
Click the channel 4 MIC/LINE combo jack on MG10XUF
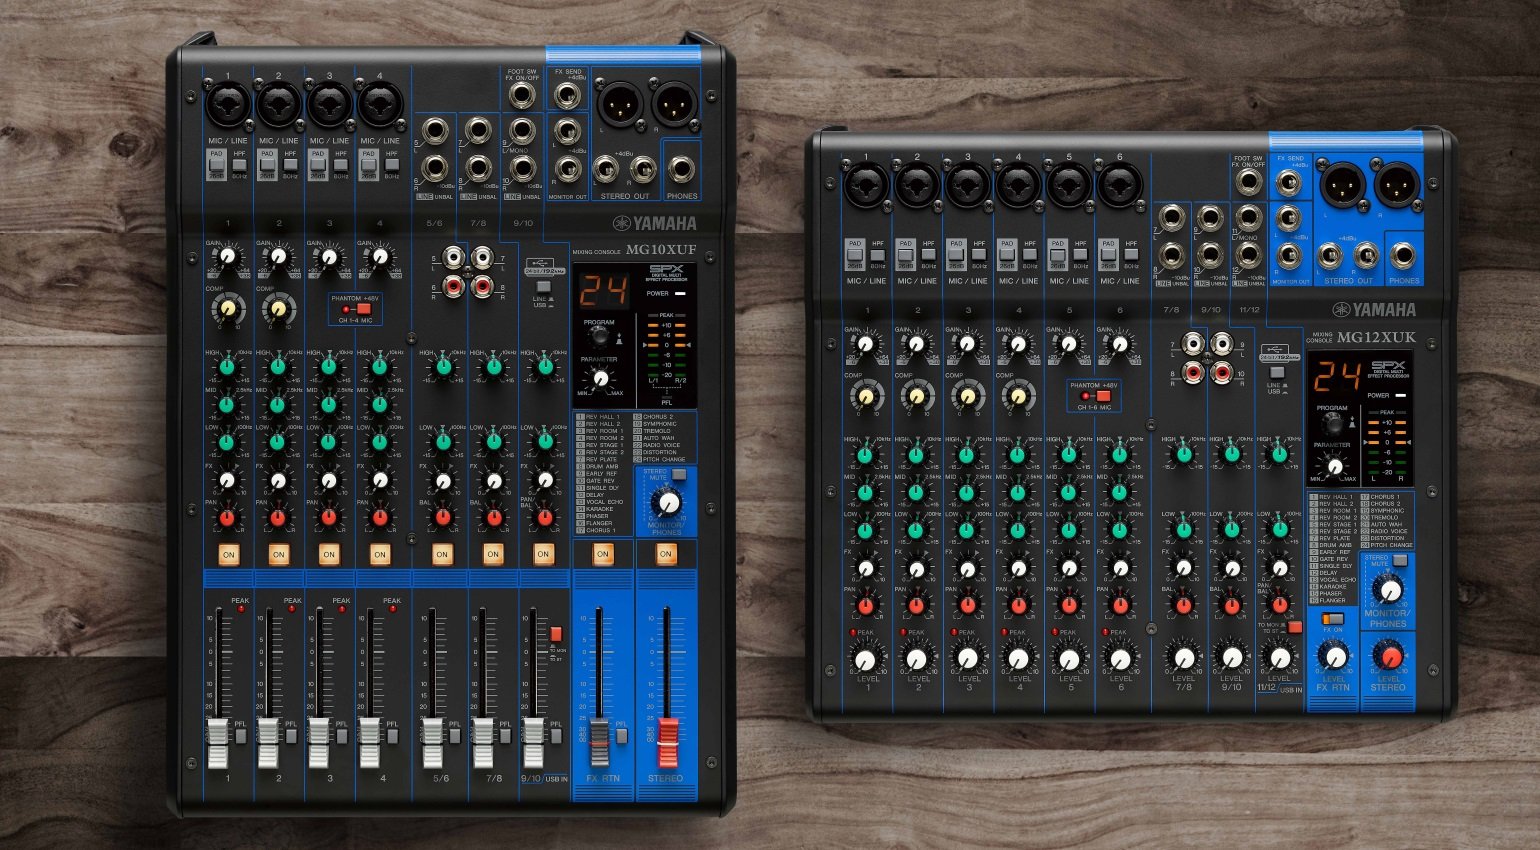pyautogui.click(x=380, y=103)
